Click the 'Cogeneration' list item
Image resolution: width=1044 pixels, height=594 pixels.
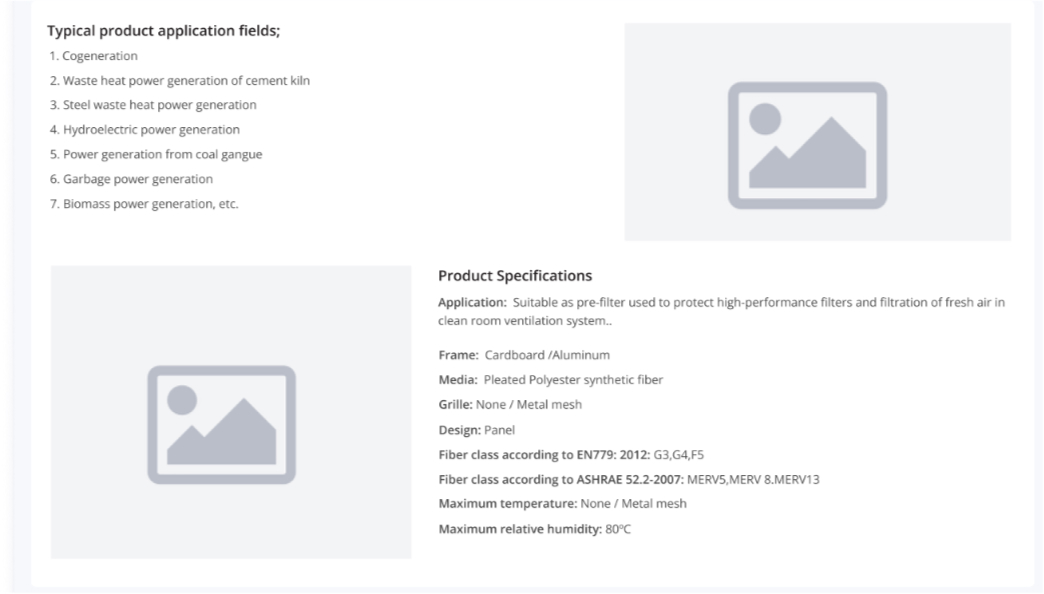tap(94, 56)
